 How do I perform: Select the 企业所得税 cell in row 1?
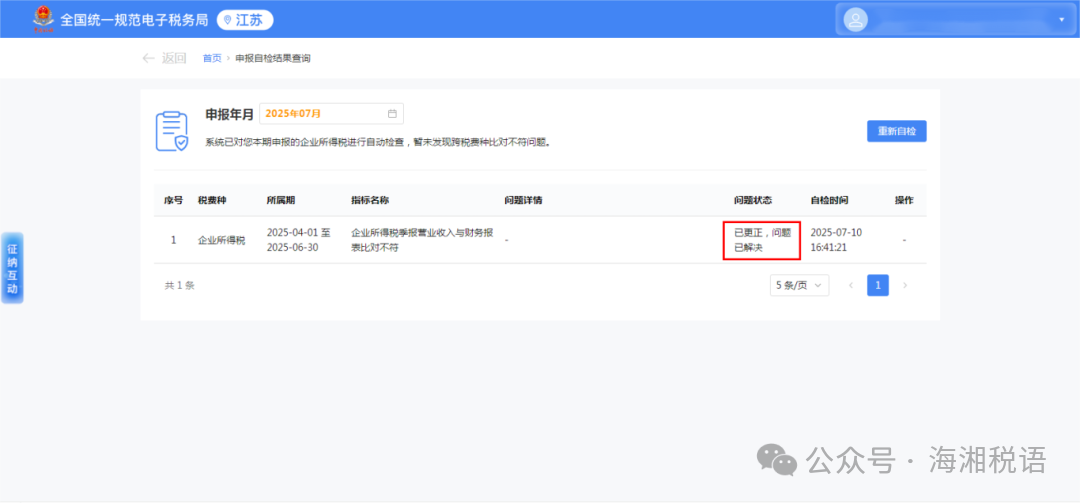click(222, 240)
